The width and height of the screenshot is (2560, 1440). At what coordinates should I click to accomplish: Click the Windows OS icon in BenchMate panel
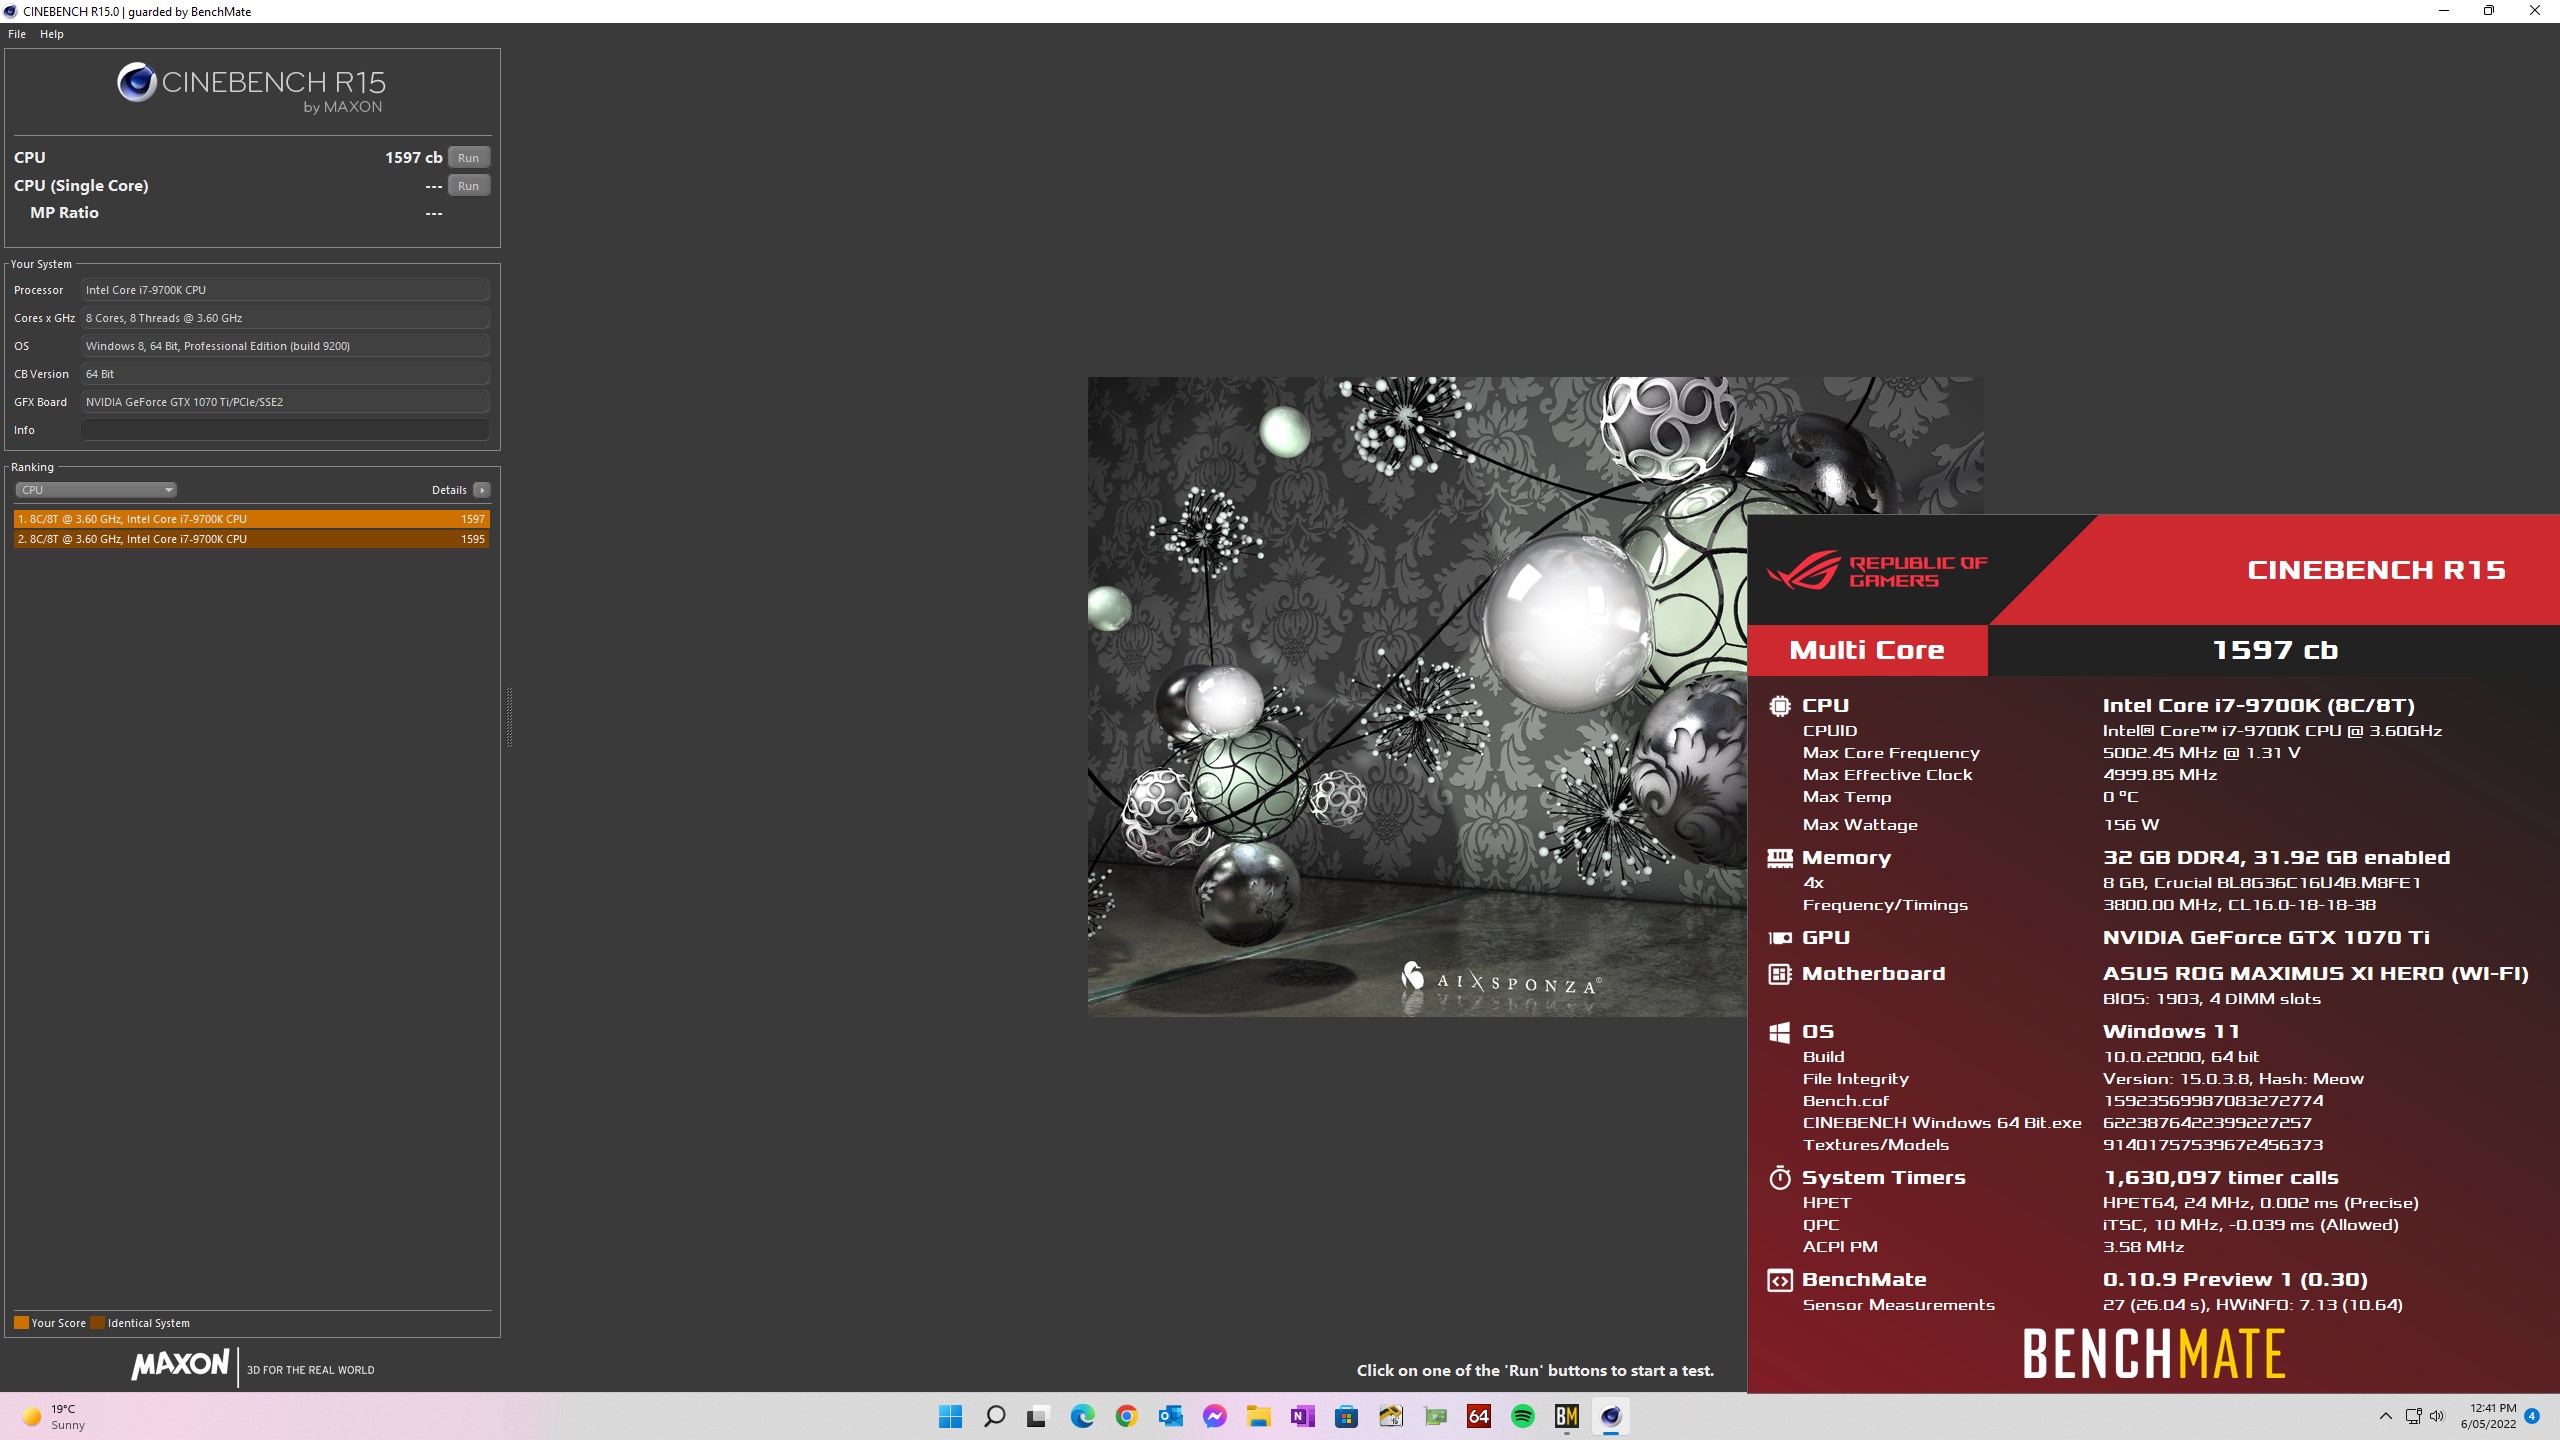[x=1780, y=1032]
